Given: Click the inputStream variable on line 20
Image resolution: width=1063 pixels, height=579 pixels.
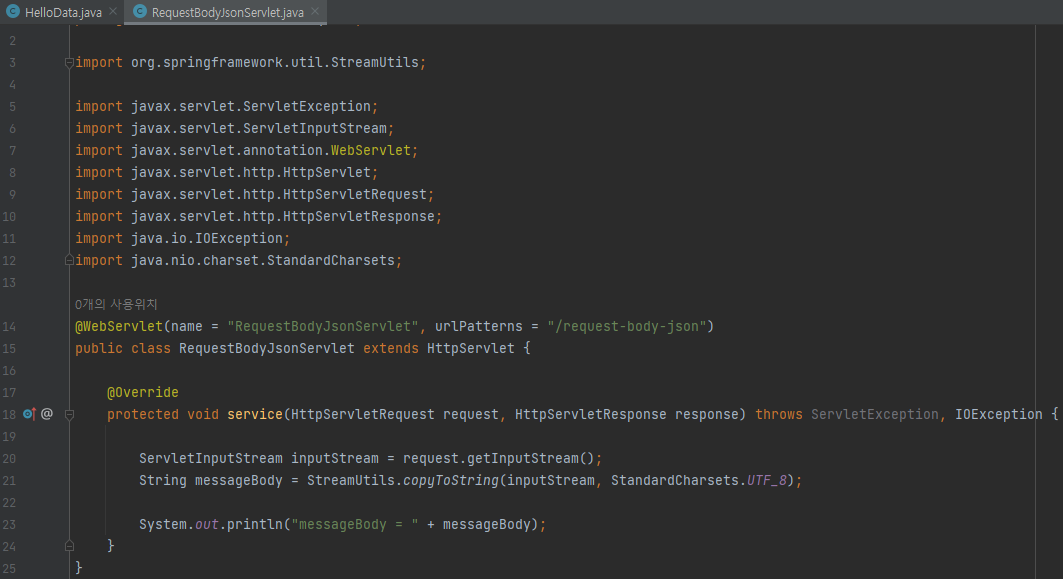Looking at the screenshot, I should 335,458.
